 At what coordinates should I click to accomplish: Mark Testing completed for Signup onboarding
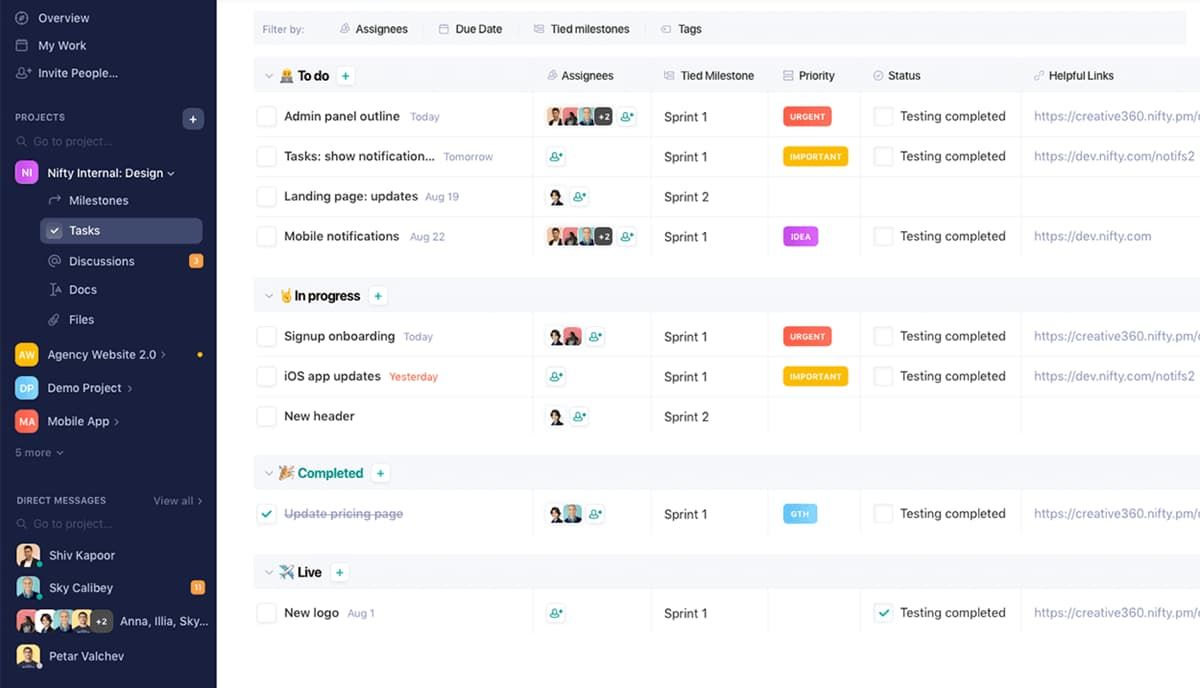tap(884, 336)
